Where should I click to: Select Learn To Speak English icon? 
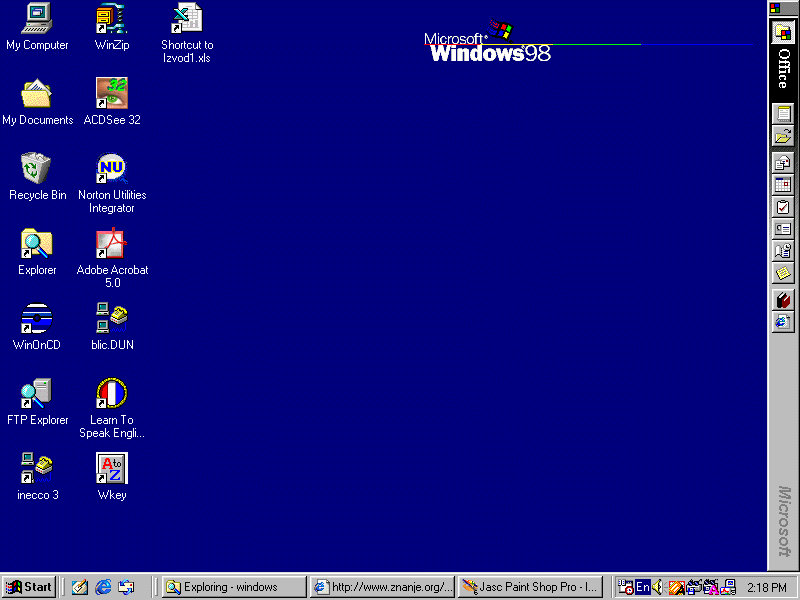point(112,393)
